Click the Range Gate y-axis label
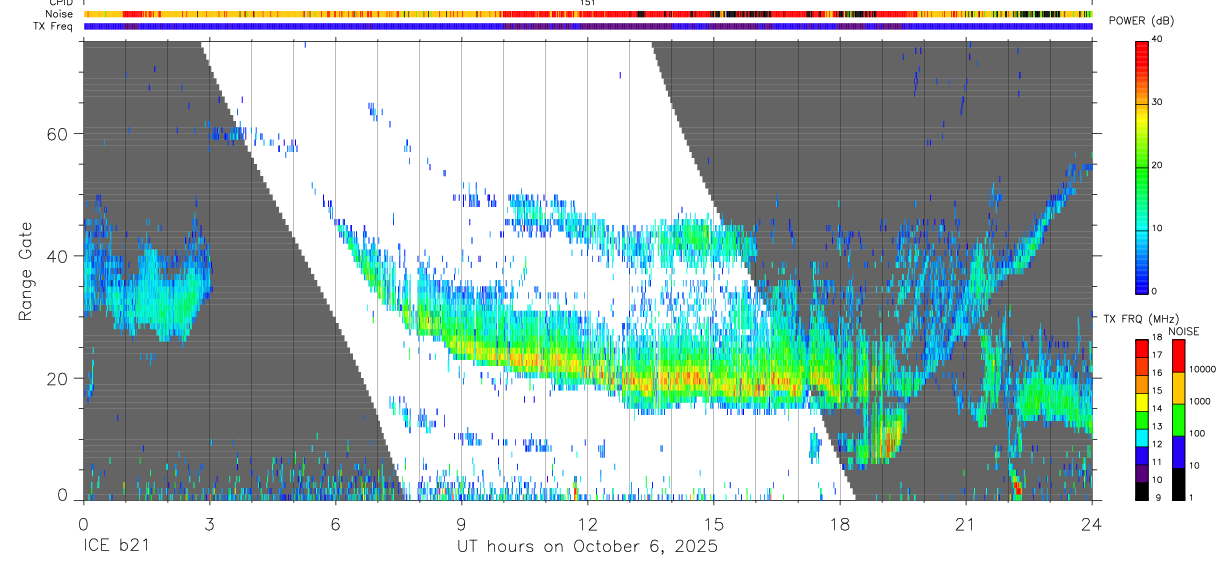Image resolution: width=1228 pixels, height=567 pixels. [x=26, y=273]
